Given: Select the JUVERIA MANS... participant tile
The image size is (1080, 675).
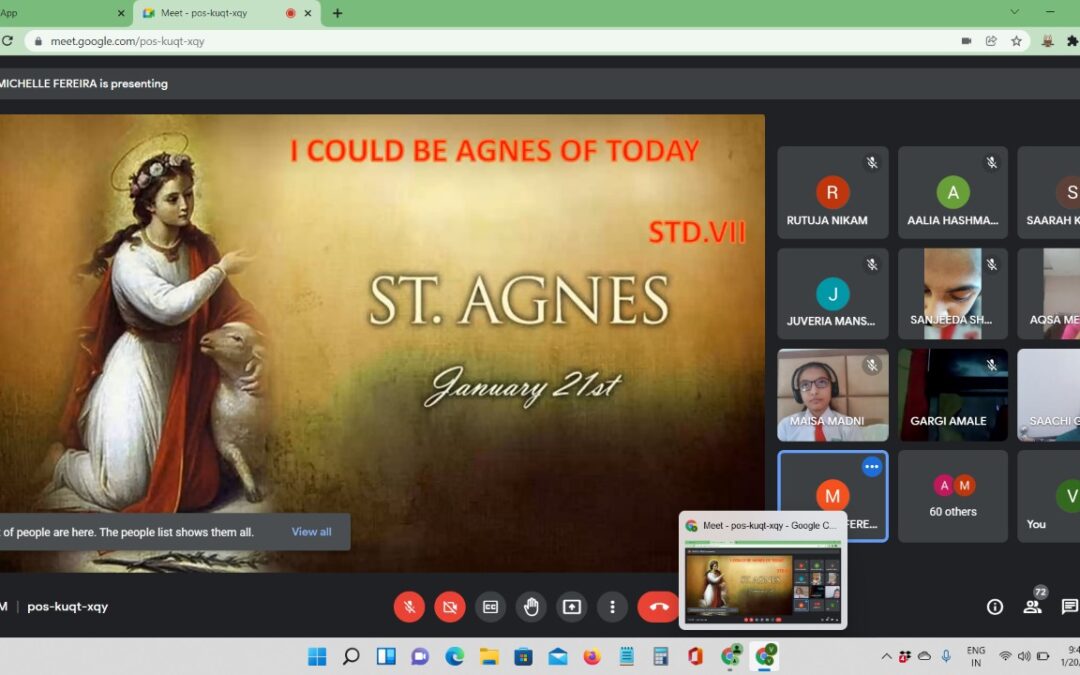Looking at the screenshot, I should pos(833,294).
